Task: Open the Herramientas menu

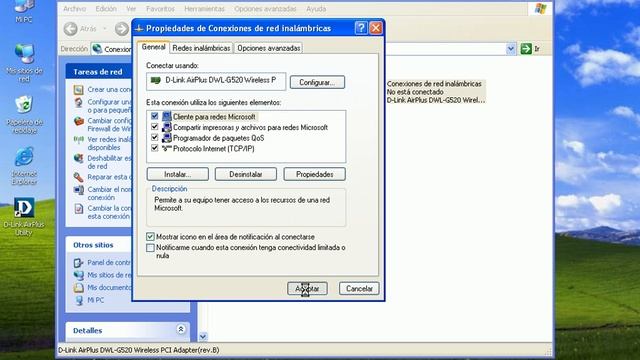Action: (204, 9)
